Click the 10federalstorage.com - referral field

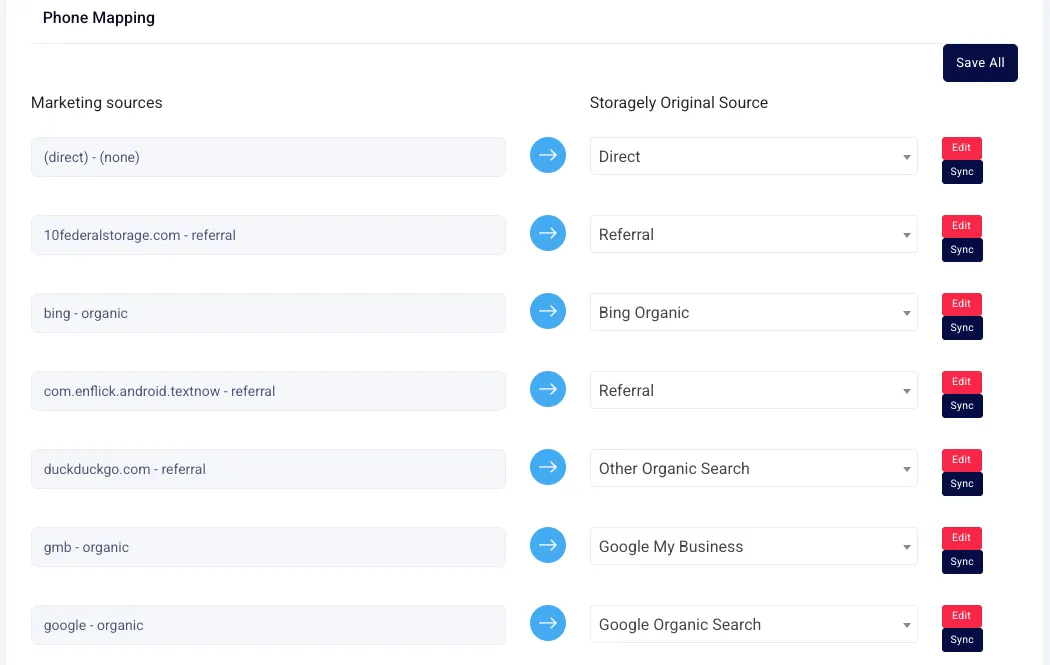(268, 235)
